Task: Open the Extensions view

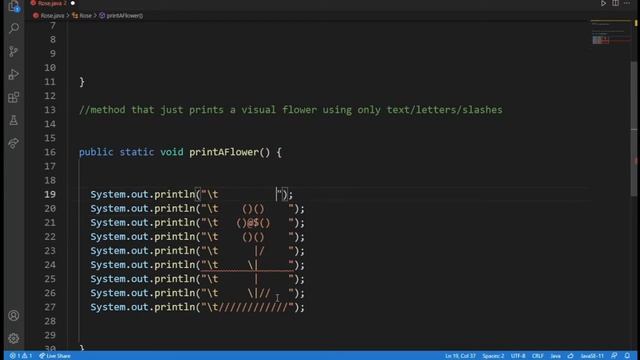Action: point(14,97)
